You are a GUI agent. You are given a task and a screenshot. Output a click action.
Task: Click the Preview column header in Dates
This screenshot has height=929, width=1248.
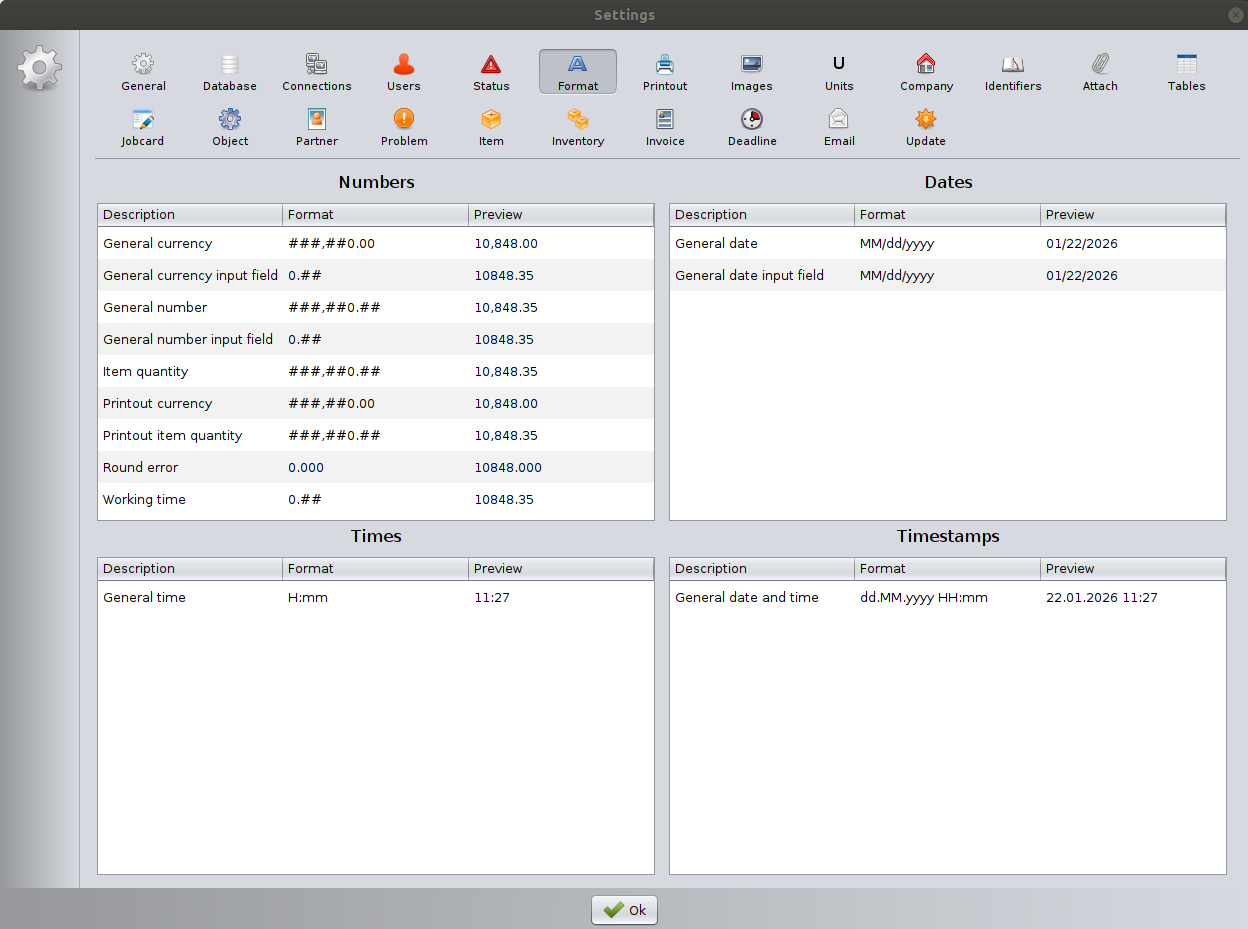pyautogui.click(x=1132, y=215)
